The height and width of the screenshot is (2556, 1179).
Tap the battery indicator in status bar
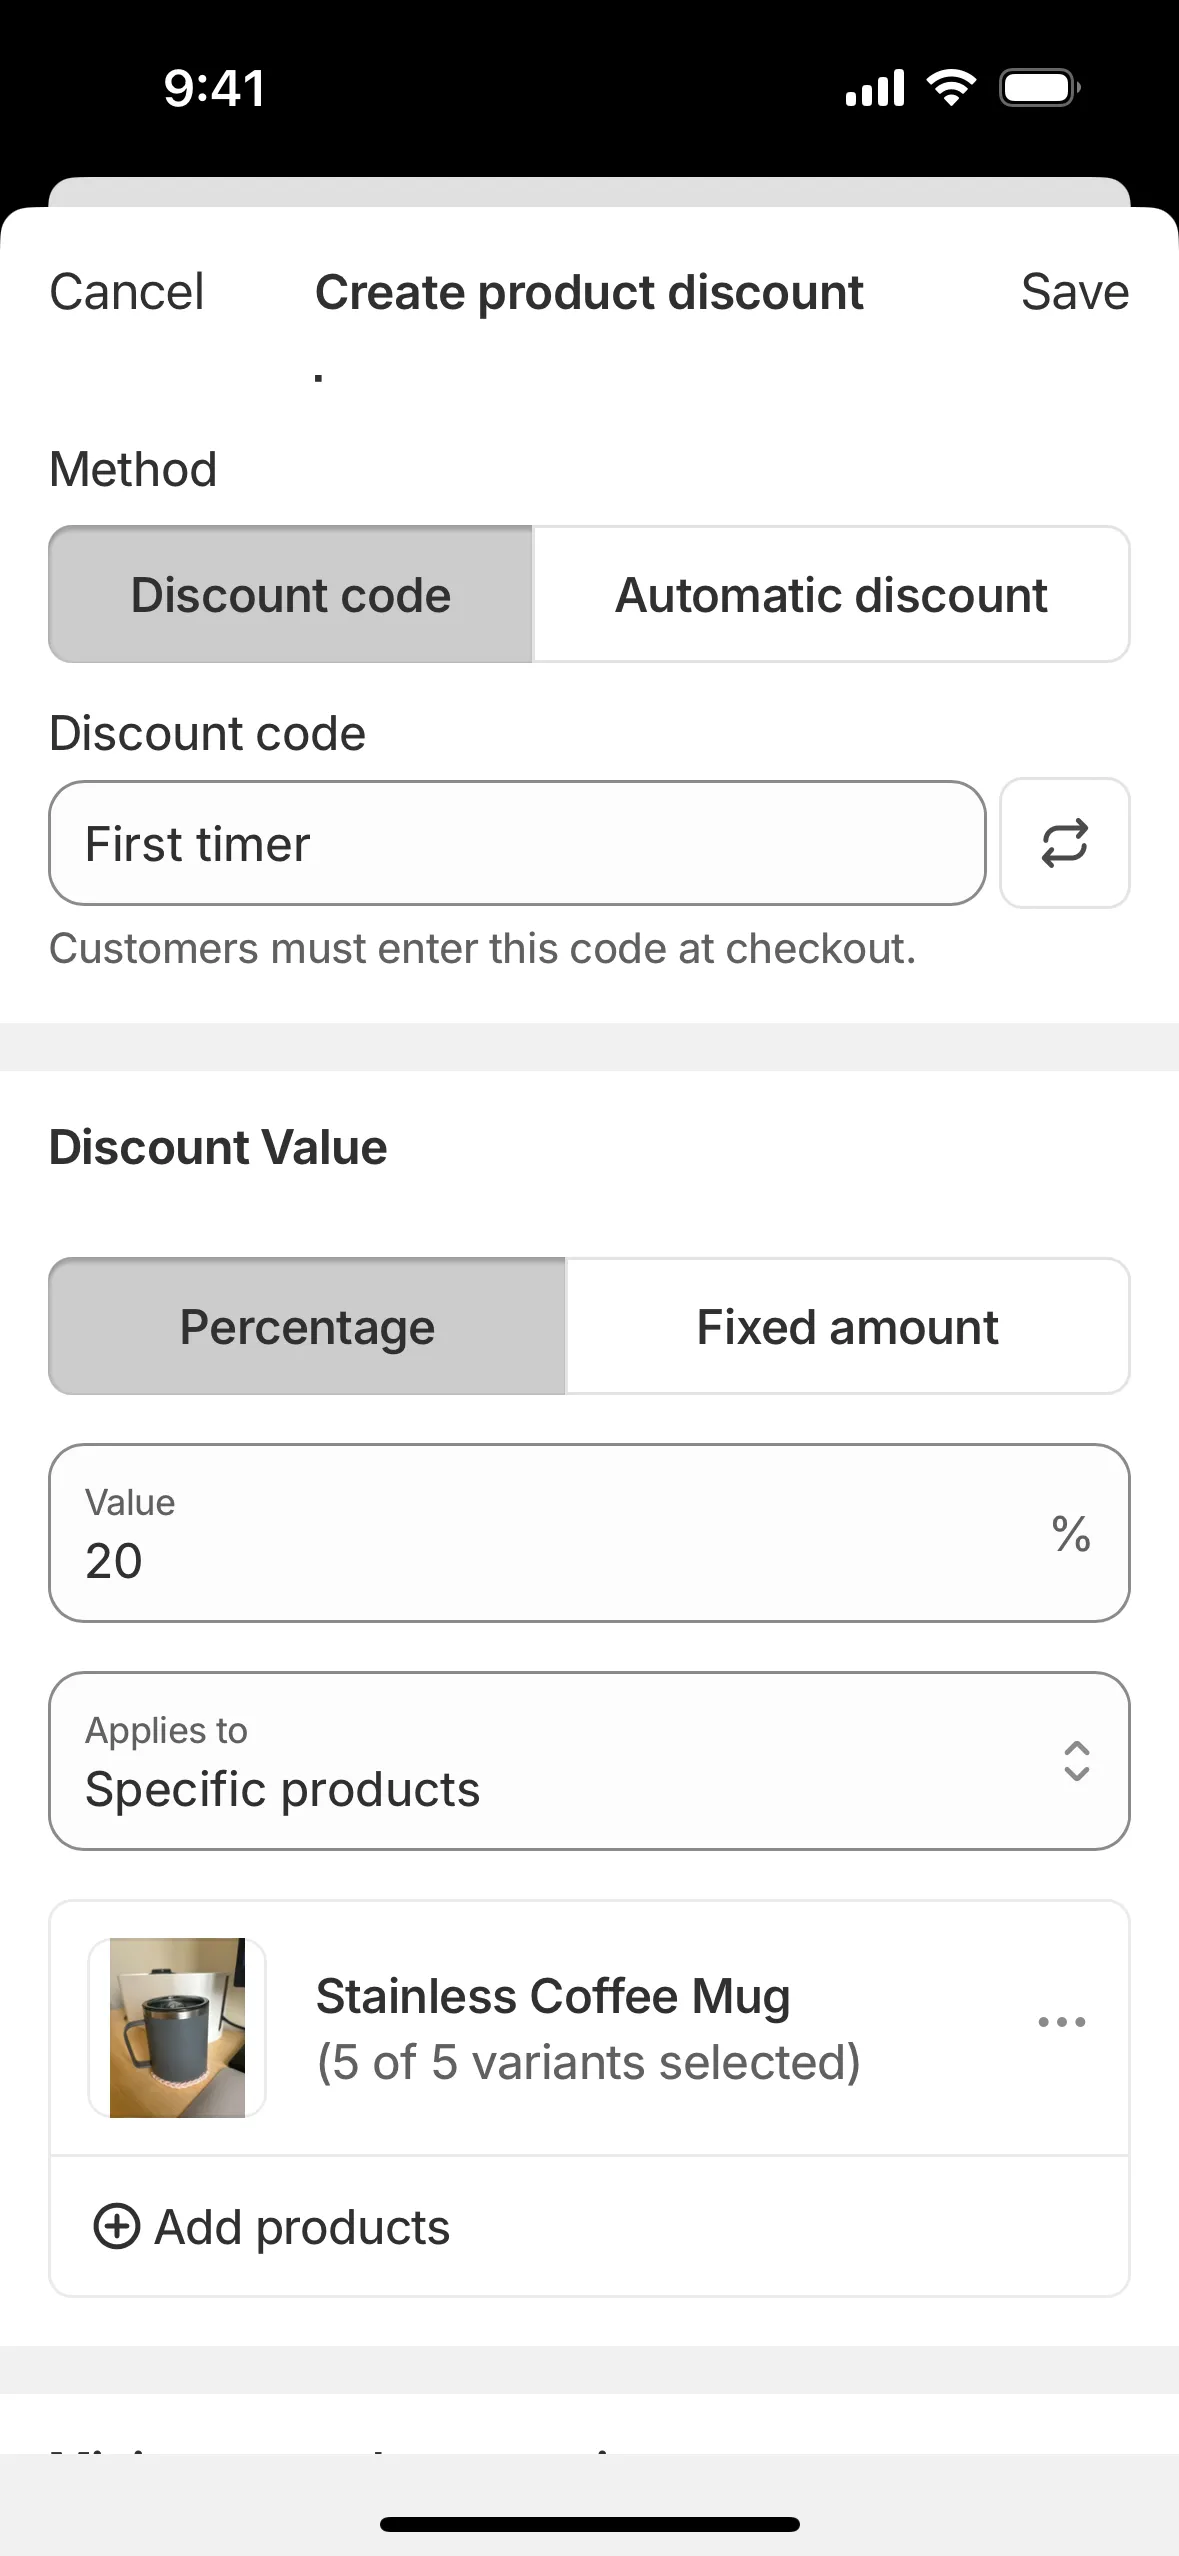click(1040, 88)
